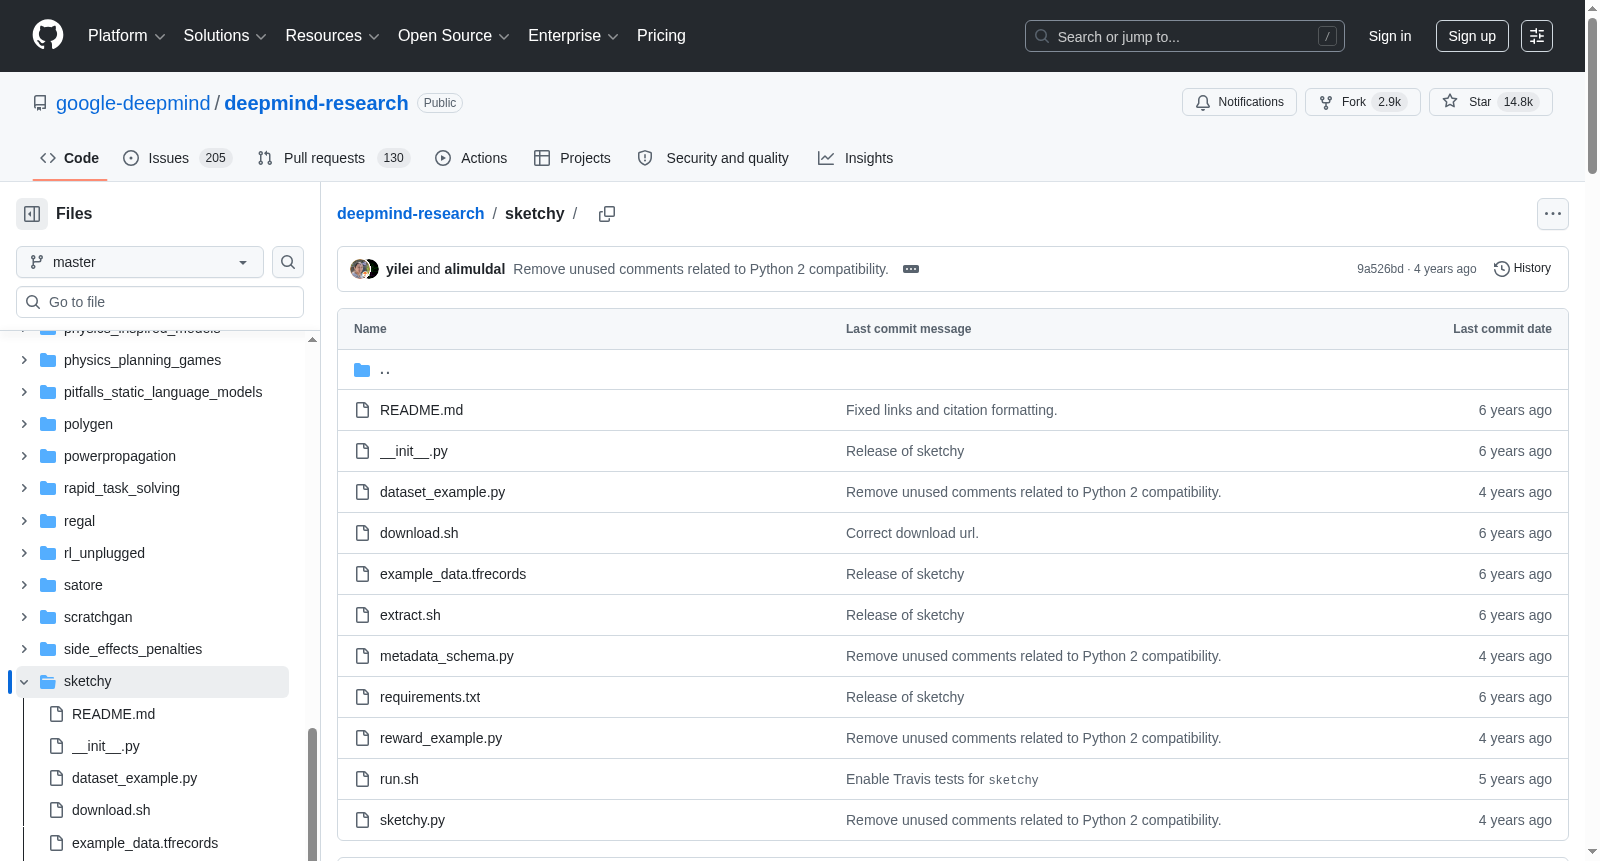1600x861 pixels.
Task: Click the Sign in link
Action: coord(1390,36)
